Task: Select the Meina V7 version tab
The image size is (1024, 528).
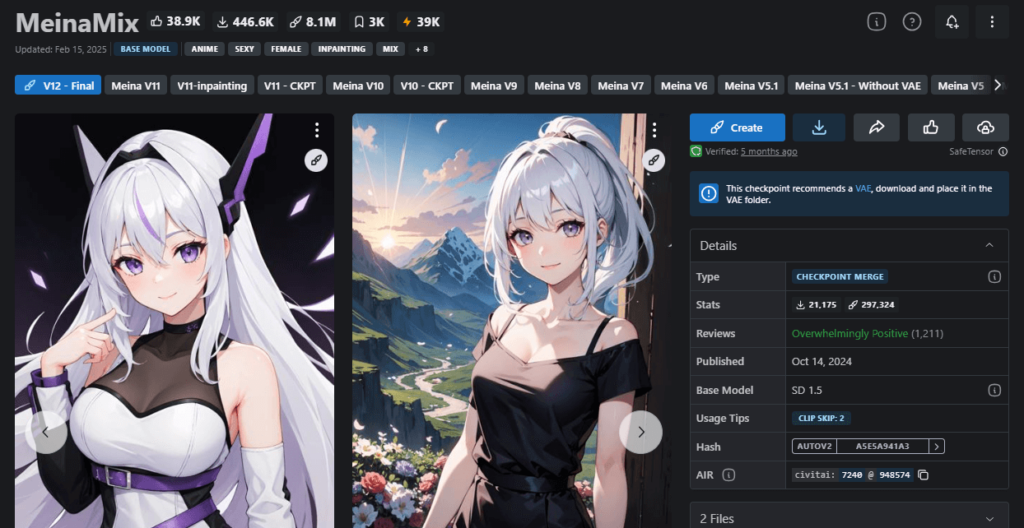Action: point(620,85)
